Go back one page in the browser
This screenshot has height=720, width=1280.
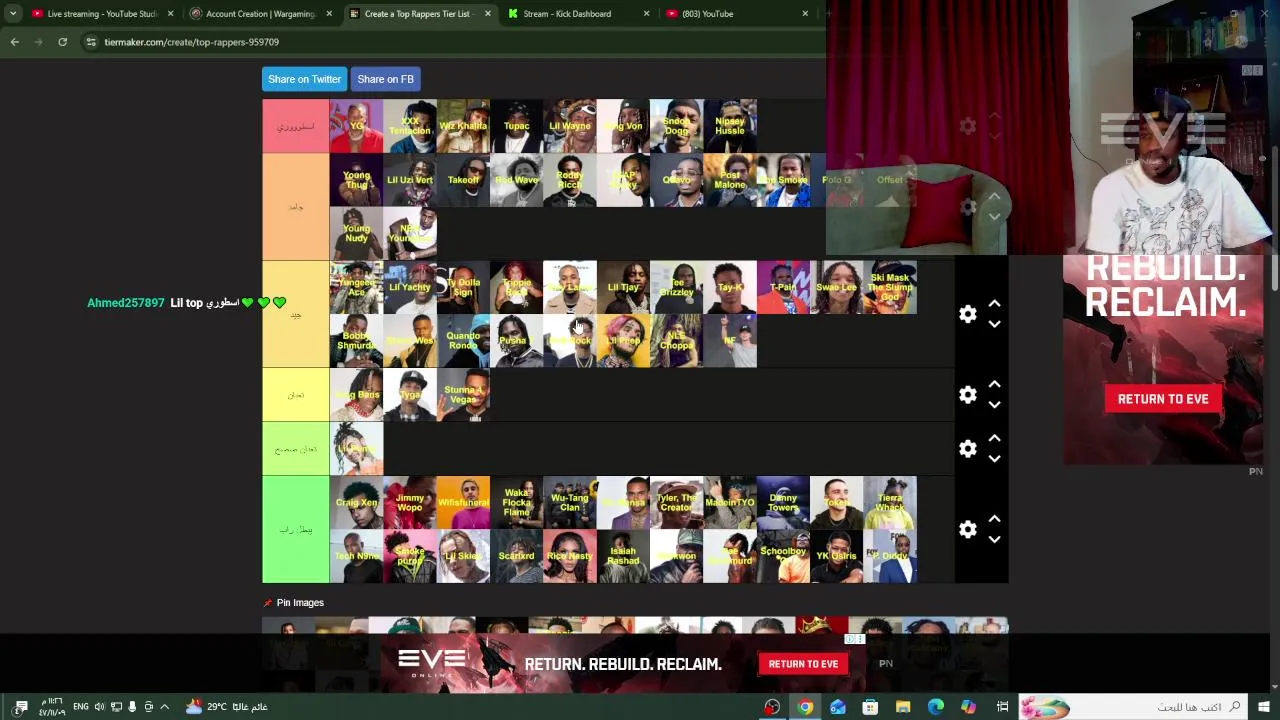point(14,42)
